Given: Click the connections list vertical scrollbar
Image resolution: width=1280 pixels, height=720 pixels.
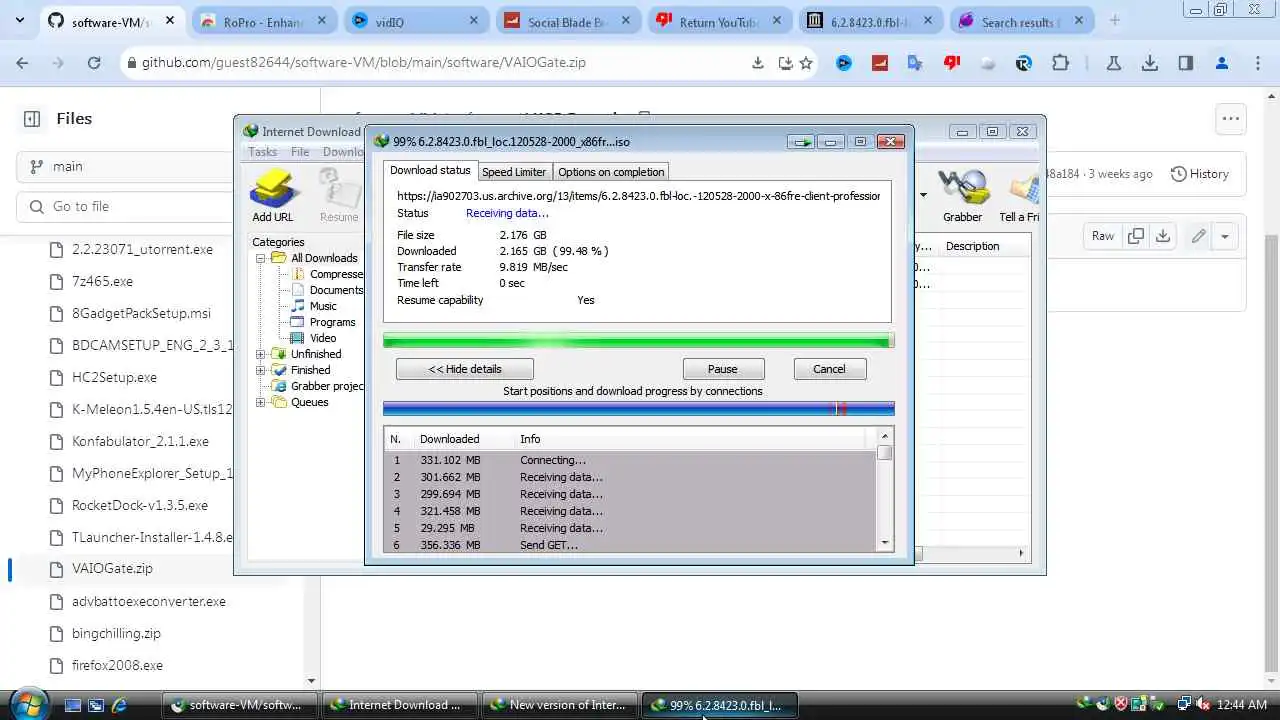Looking at the screenshot, I should point(884,490).
